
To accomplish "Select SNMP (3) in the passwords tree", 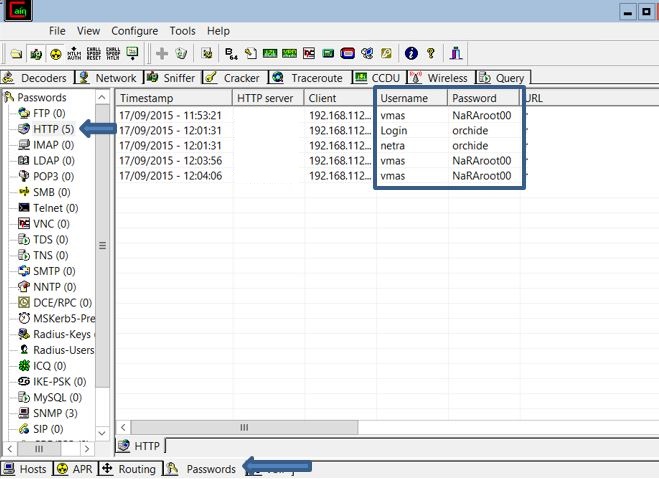I will tap(55, 412).
